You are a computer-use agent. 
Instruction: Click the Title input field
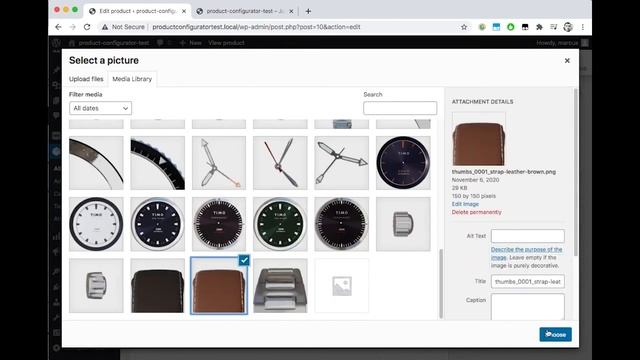[528, 282]
